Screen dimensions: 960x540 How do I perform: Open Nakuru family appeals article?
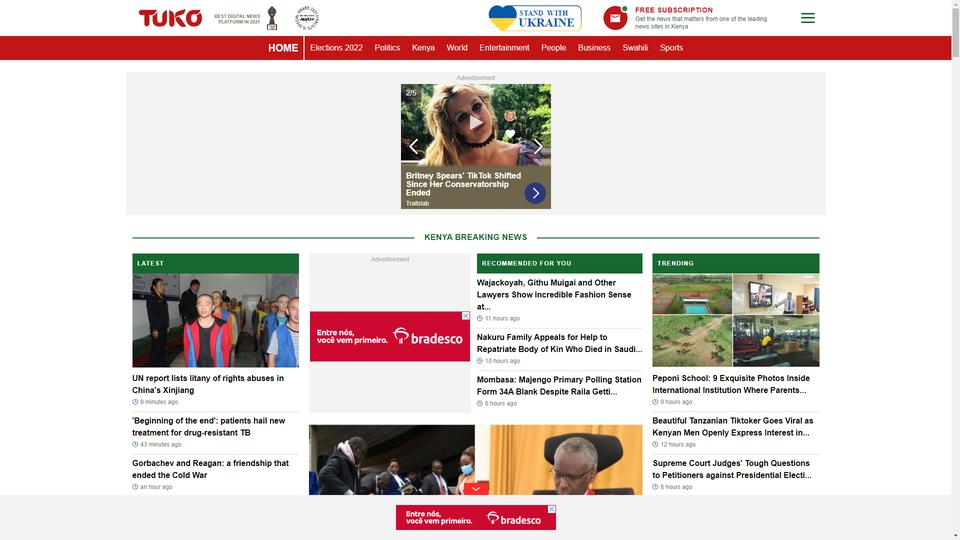coord(559,343)
